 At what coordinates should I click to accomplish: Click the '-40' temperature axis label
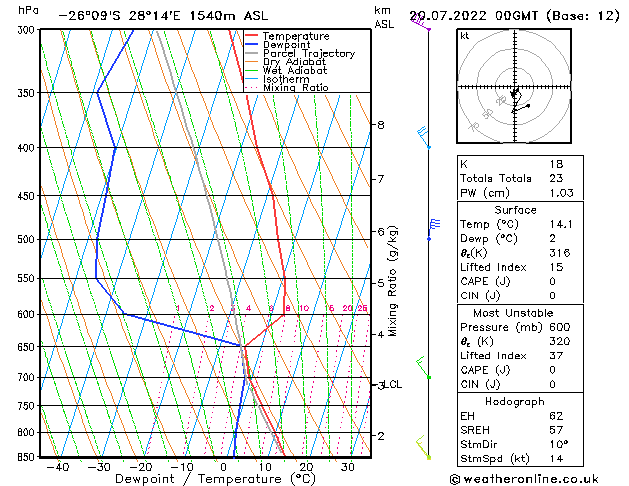[x=58, y=467]
